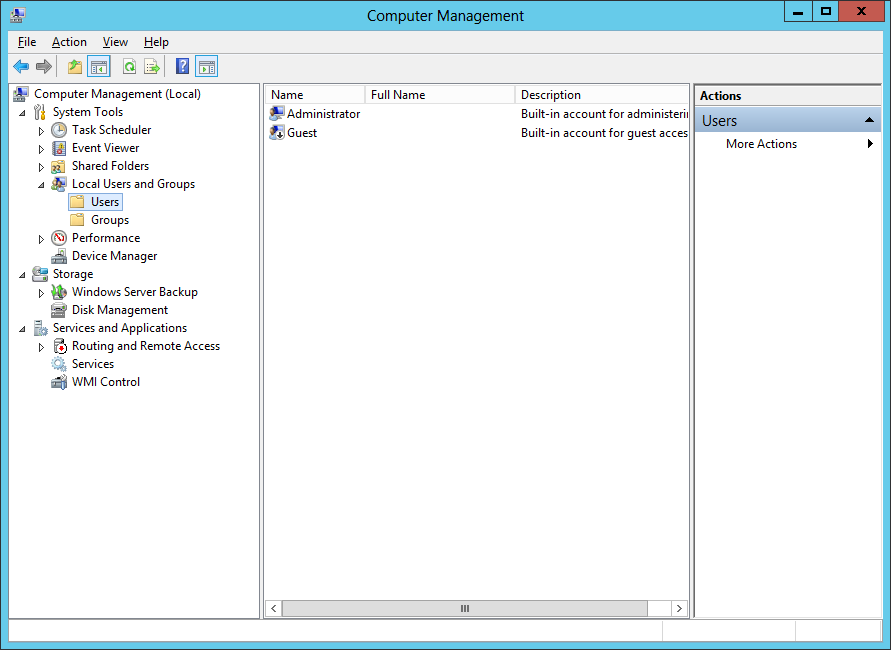891x650 pixels.
Task: Select WMI Control in the tree
Action: point(106,382)
